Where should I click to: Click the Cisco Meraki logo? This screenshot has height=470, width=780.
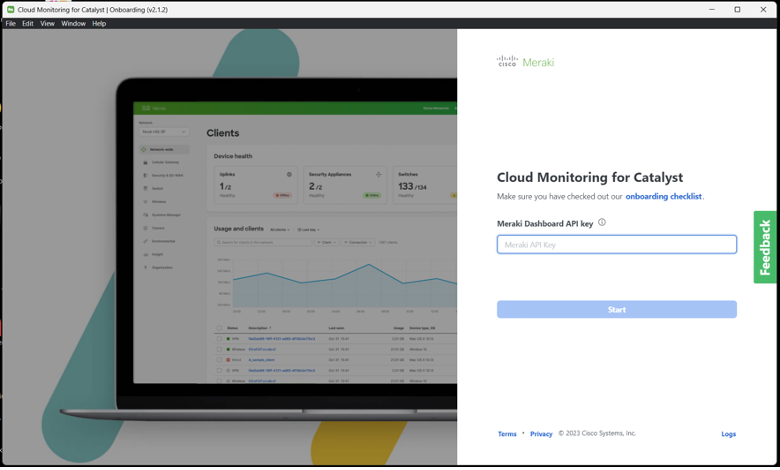525,62
